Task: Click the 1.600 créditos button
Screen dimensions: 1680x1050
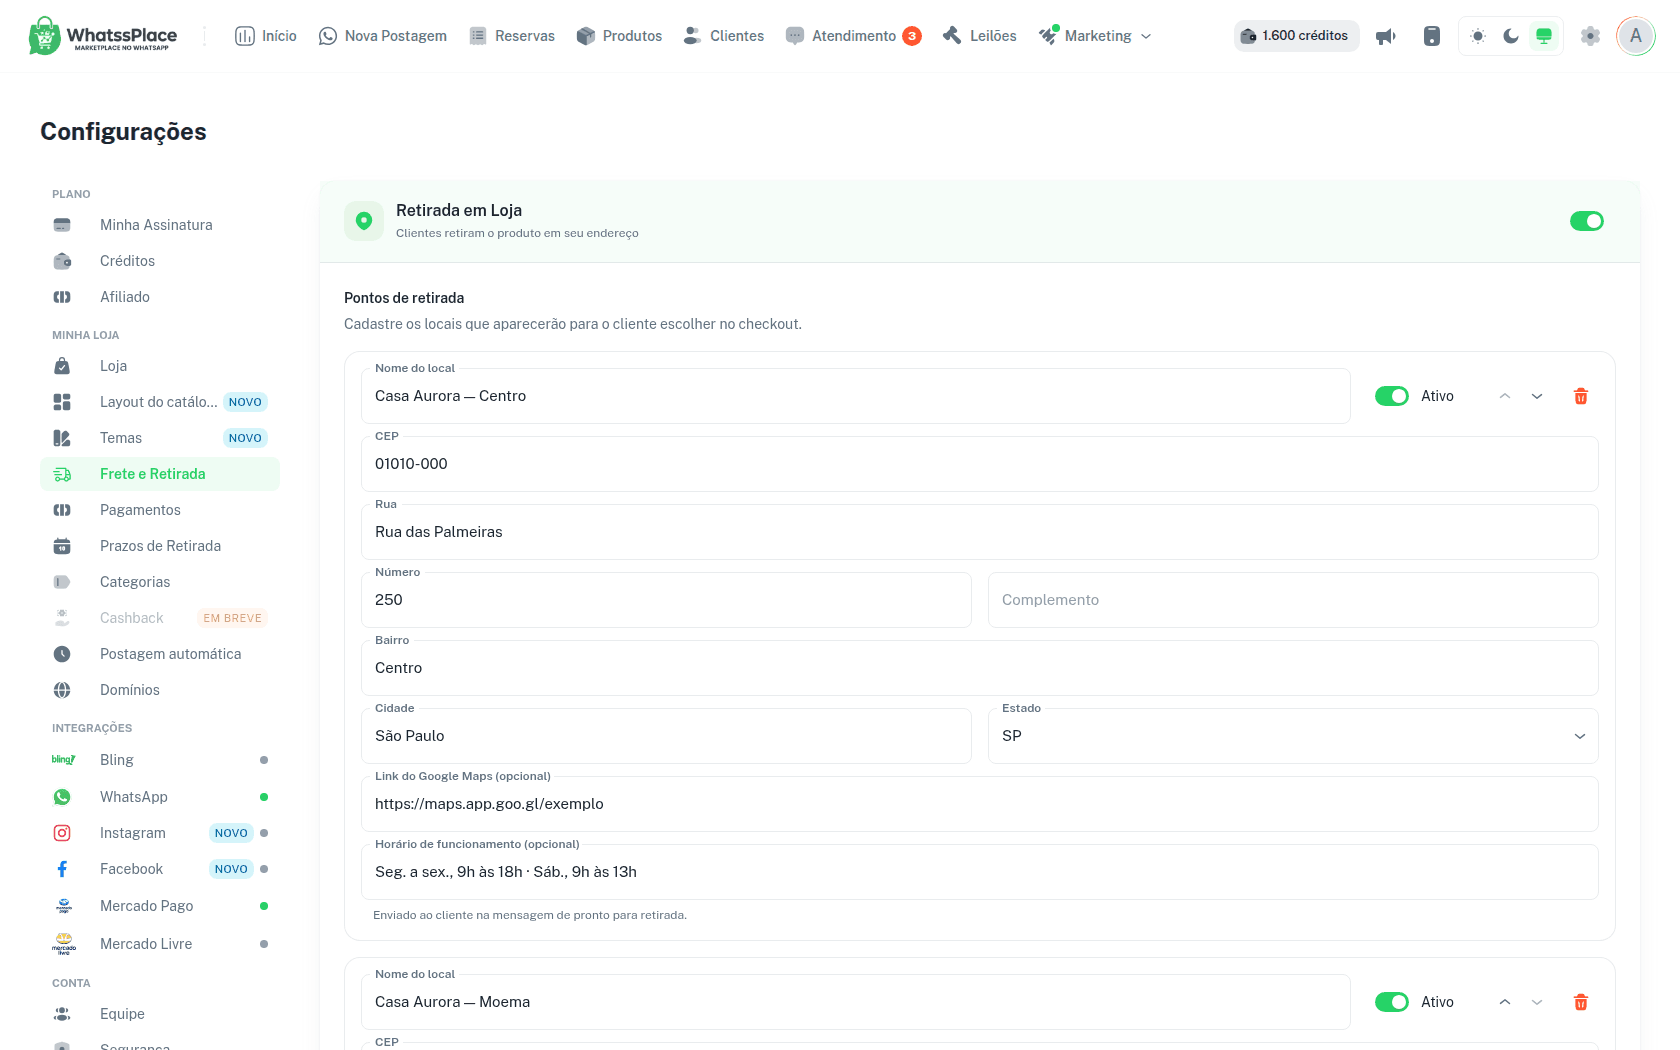Action: click(1296, 36)
